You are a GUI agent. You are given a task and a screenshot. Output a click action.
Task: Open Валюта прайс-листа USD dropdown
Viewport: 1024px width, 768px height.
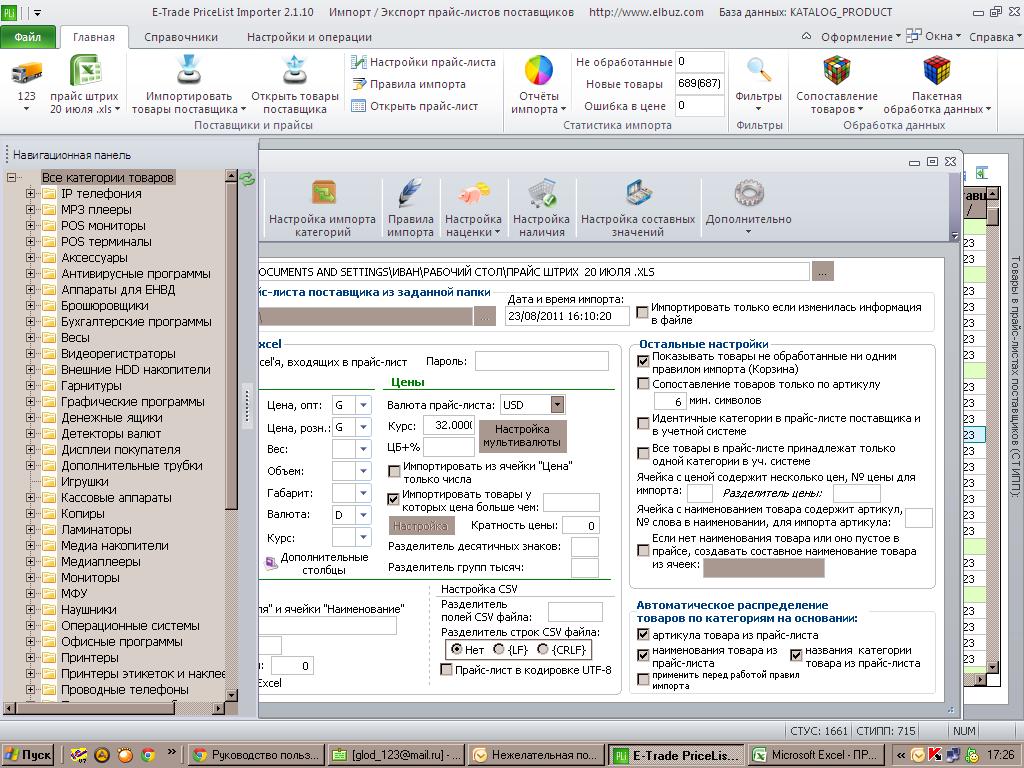[557, 405]
